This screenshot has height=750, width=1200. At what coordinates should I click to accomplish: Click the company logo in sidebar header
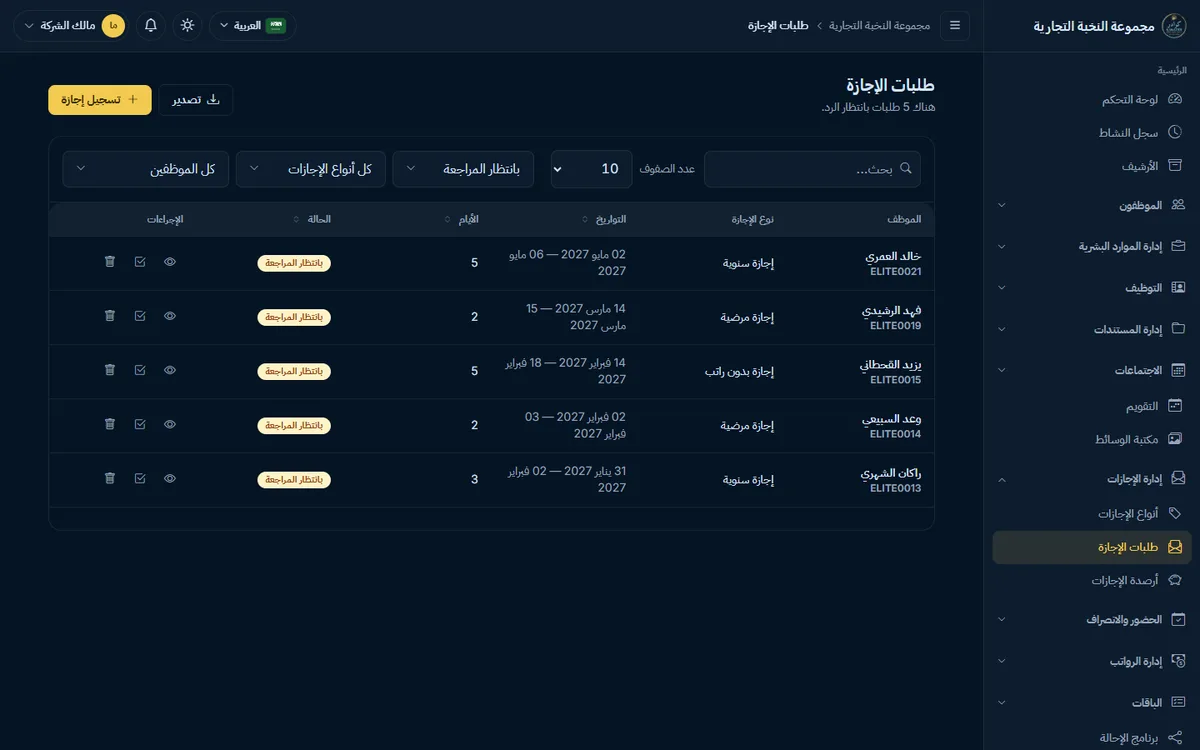1173,25
